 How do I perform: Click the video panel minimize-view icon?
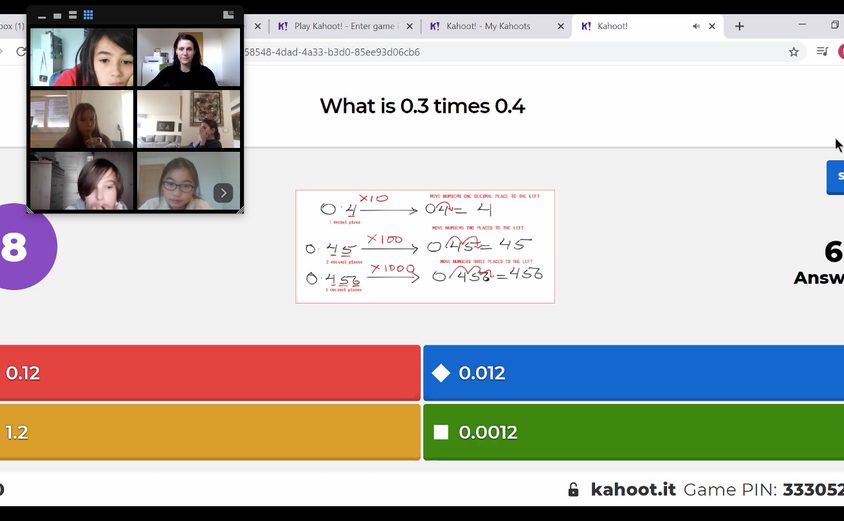tap(42, 15)
